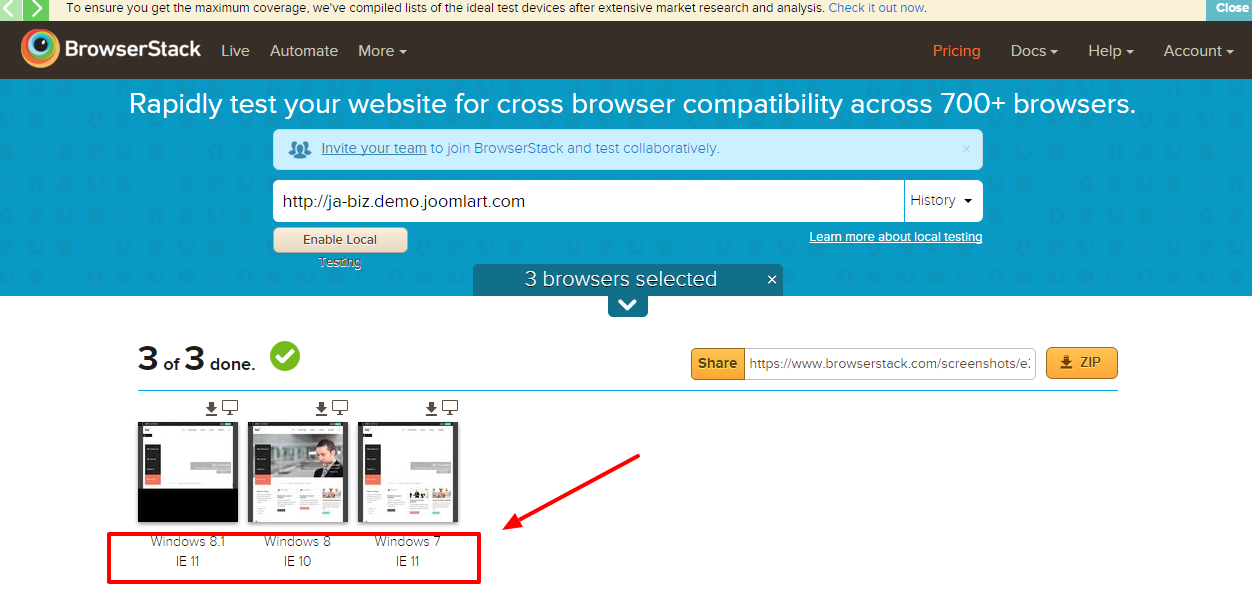Image resolution: width=1252 pixels, height=602 pixels.
Task: Download the Windows 7 IE 11 screenshot
Action: (x=431, y=408)
